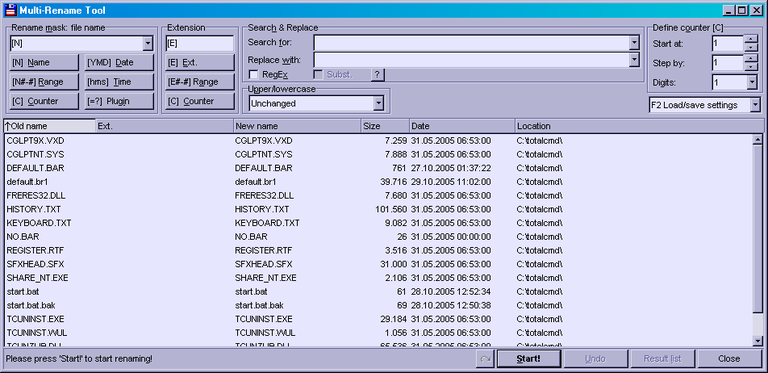This screenshot has width=768, height=373.
Task: Open the F2 Load/save settings dropdown
Action: tap(755, 105)
